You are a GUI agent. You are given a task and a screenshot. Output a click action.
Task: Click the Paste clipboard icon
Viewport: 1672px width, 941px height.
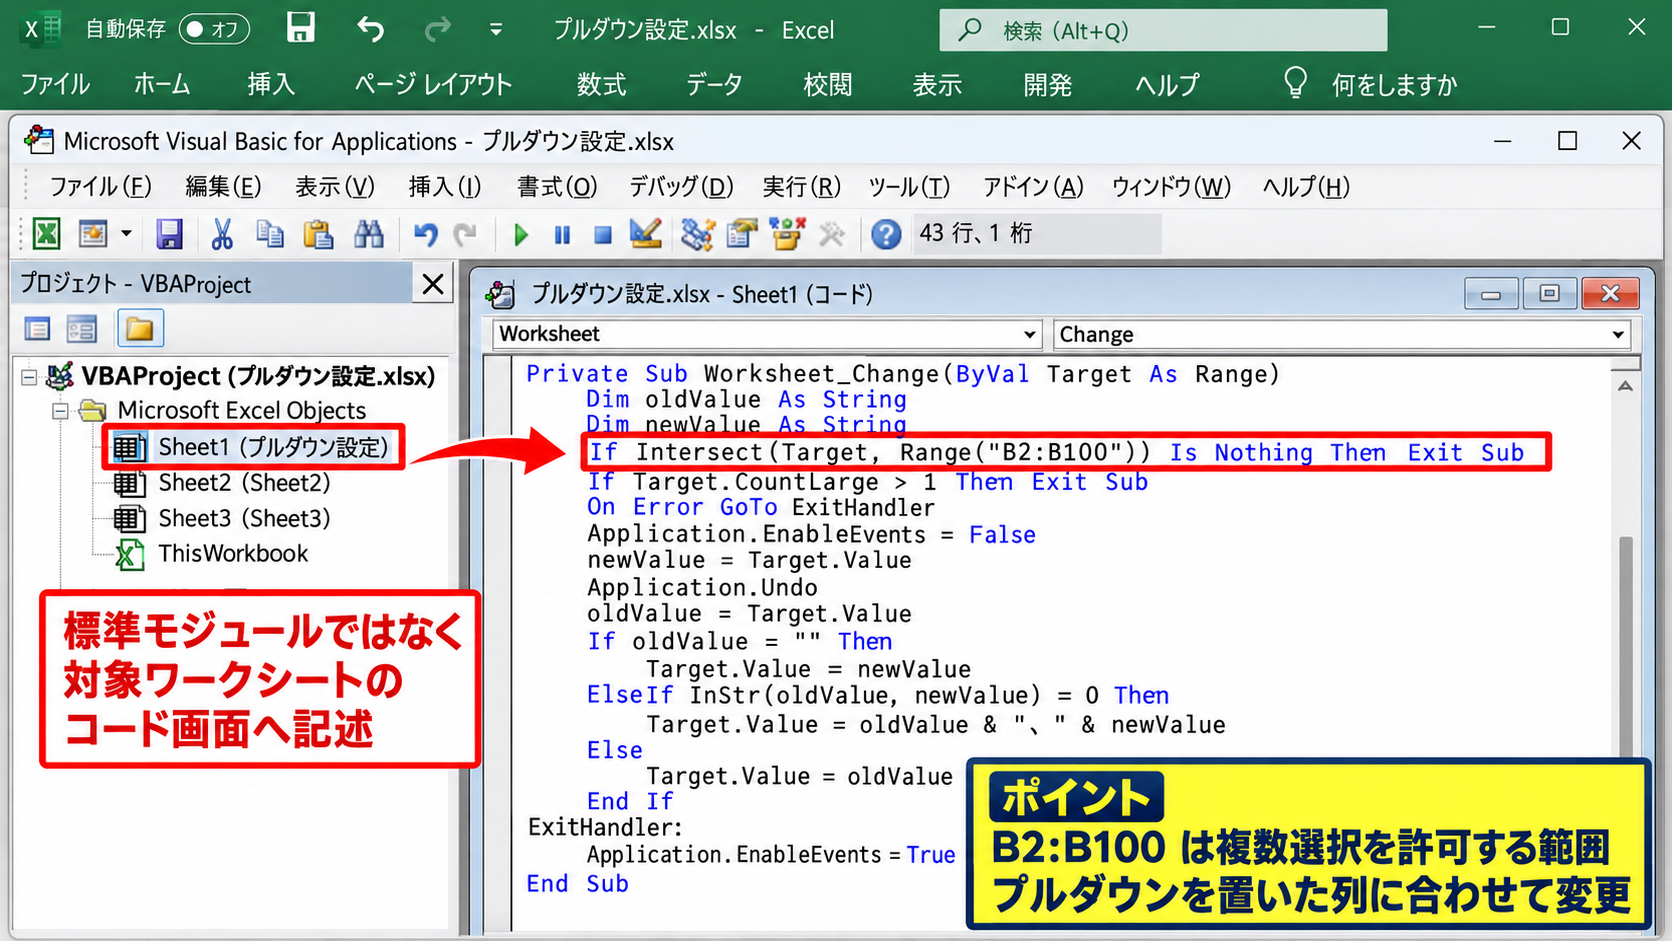click(x=318, y=234)
